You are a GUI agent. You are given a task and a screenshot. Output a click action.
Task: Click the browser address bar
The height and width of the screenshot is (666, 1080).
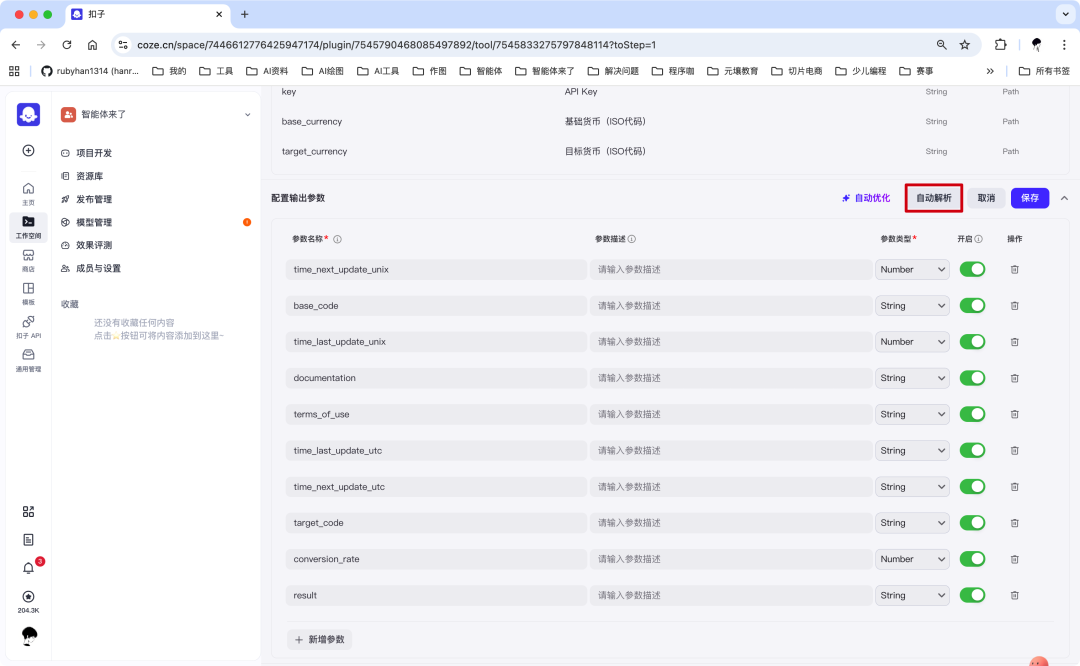(x=523, y=45)
